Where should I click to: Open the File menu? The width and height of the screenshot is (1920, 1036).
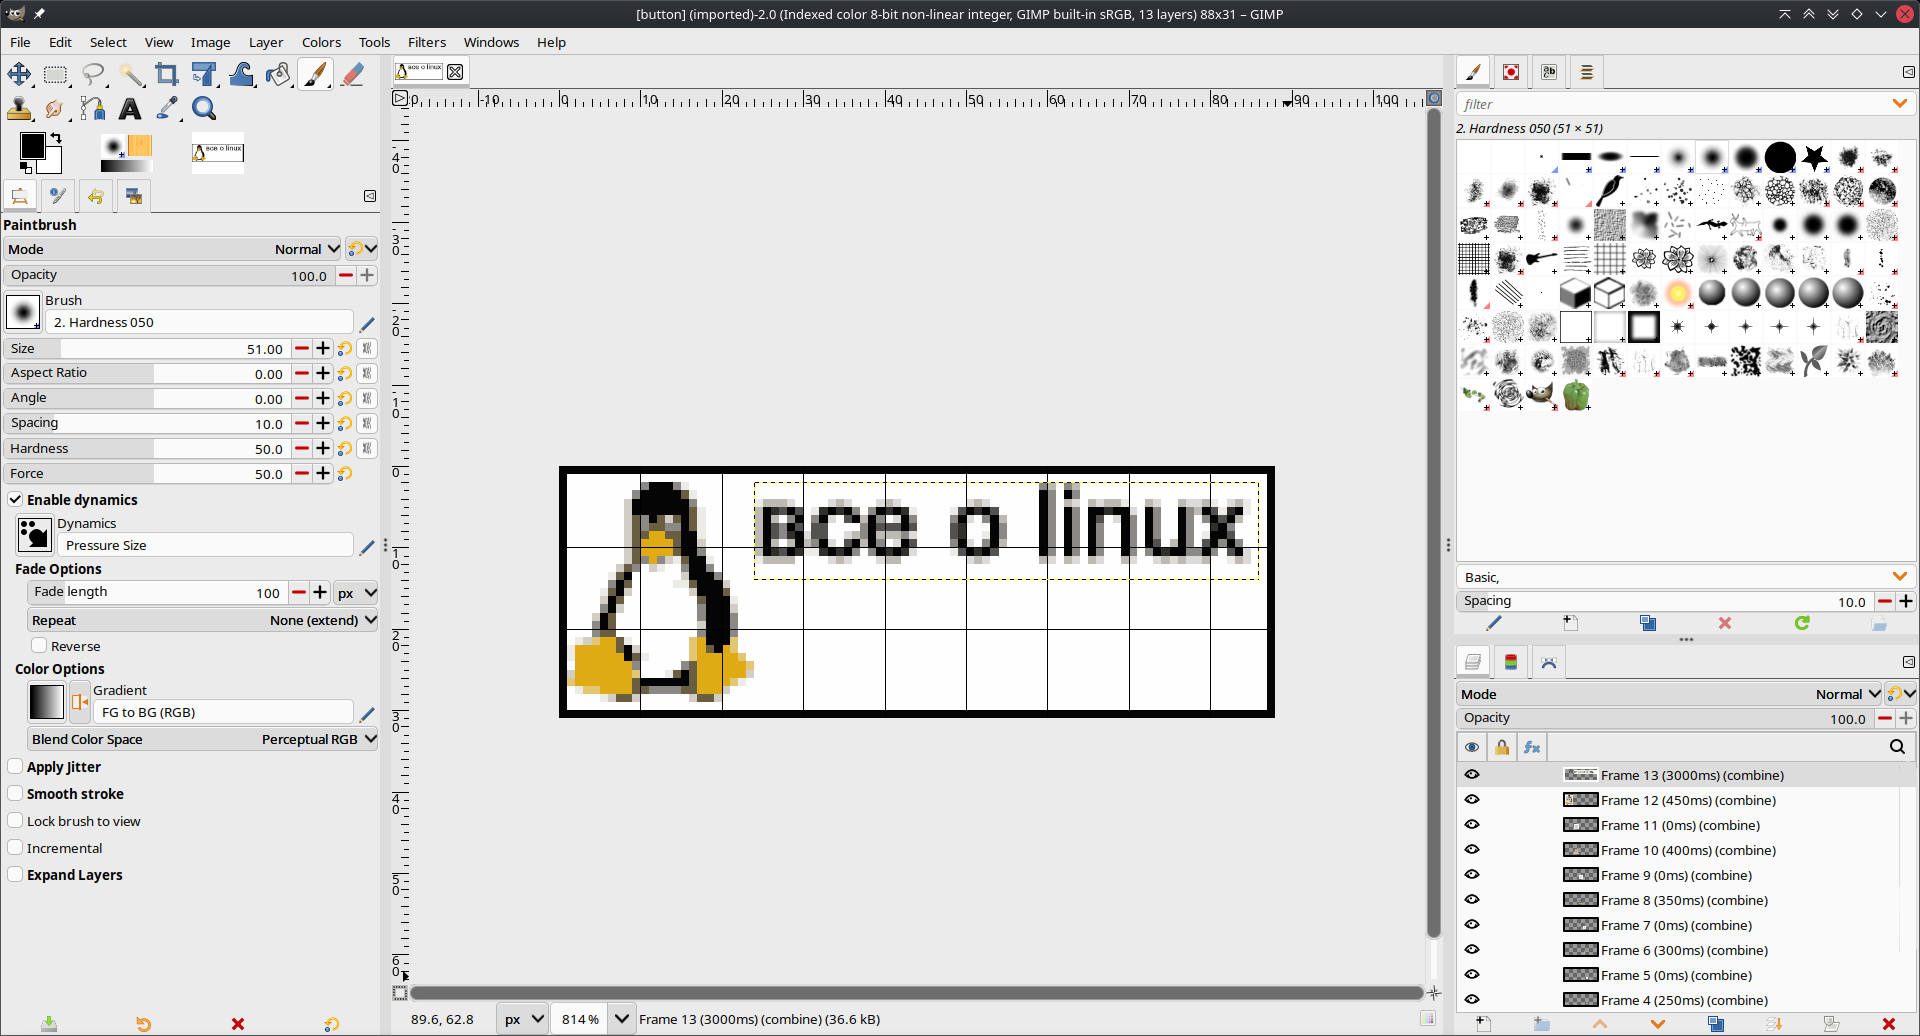(x=20, y=42)
